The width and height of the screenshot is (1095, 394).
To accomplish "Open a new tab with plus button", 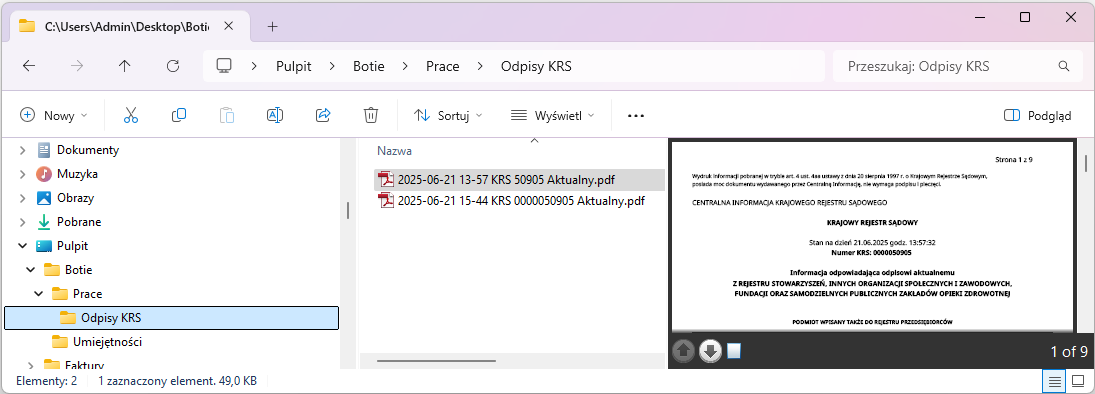I will click(x=272, y=27).
